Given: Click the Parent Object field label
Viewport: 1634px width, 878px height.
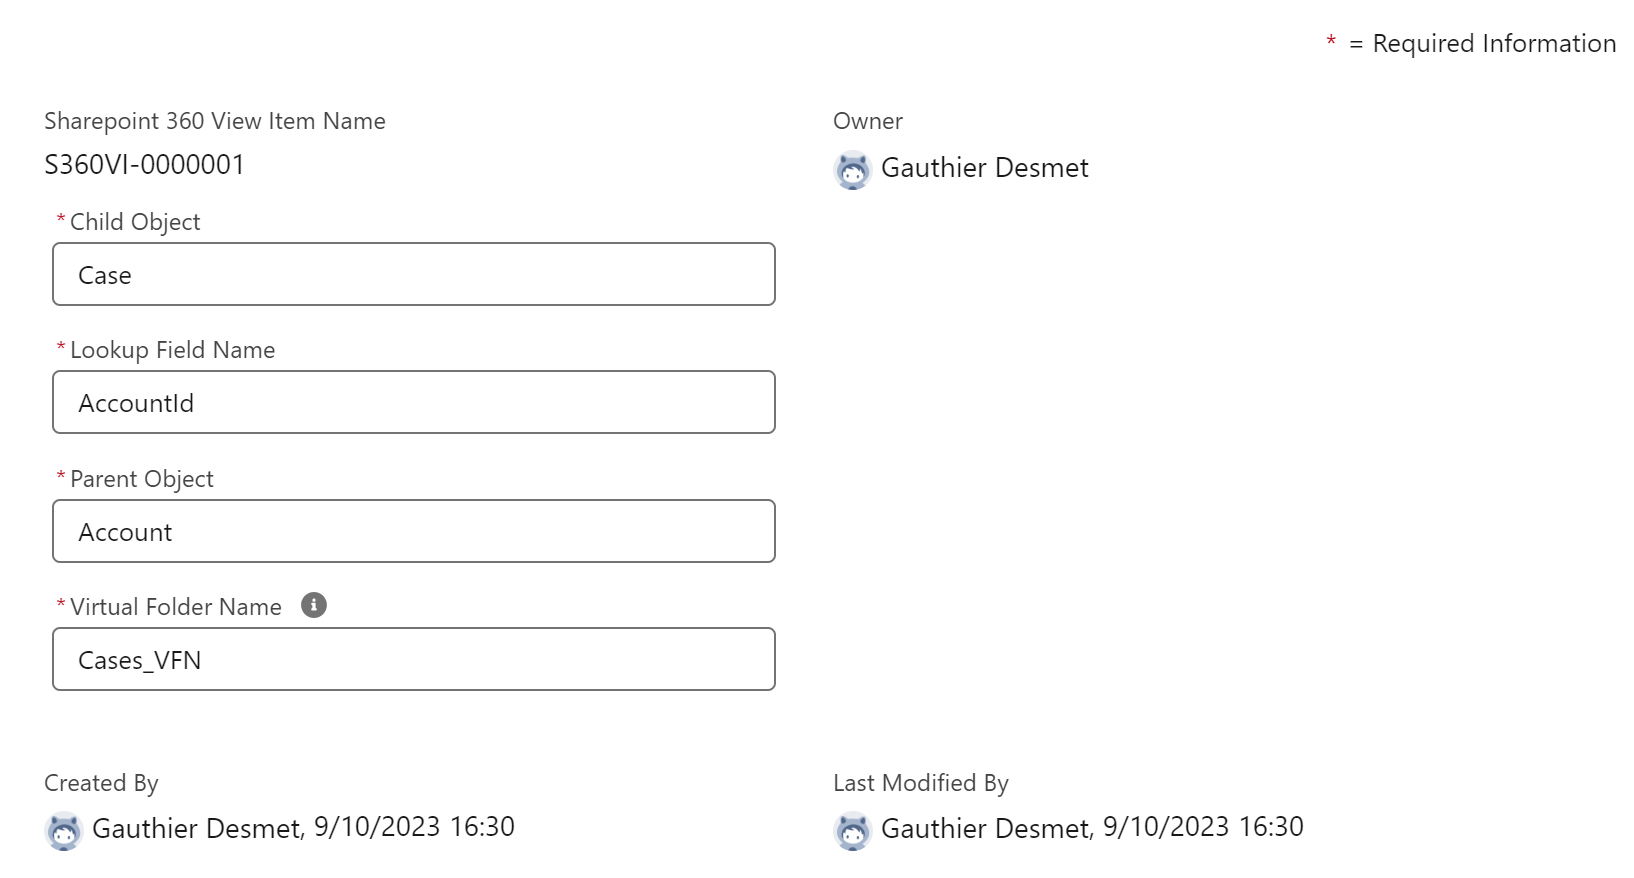Looking at the screenshot, I should tap(142, 479).
